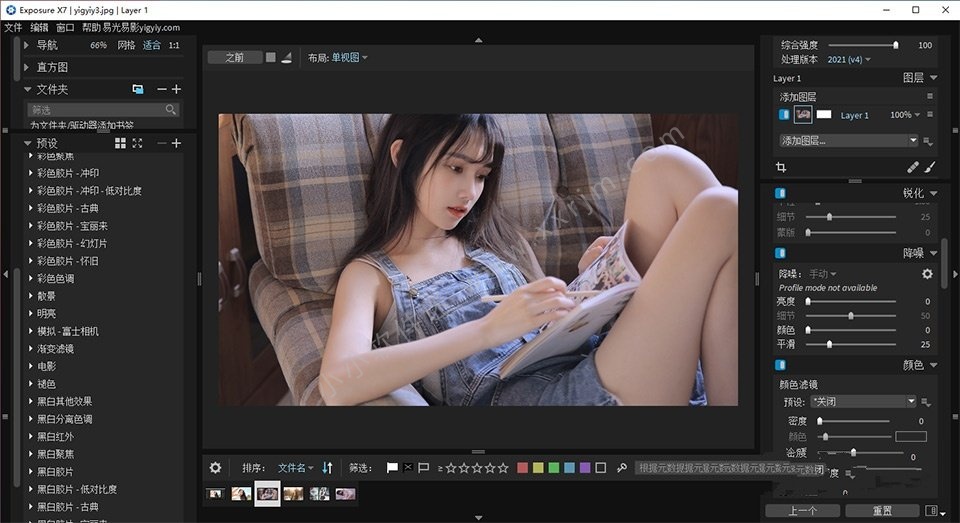Filter by unflagged outline flag

(423, 468)
